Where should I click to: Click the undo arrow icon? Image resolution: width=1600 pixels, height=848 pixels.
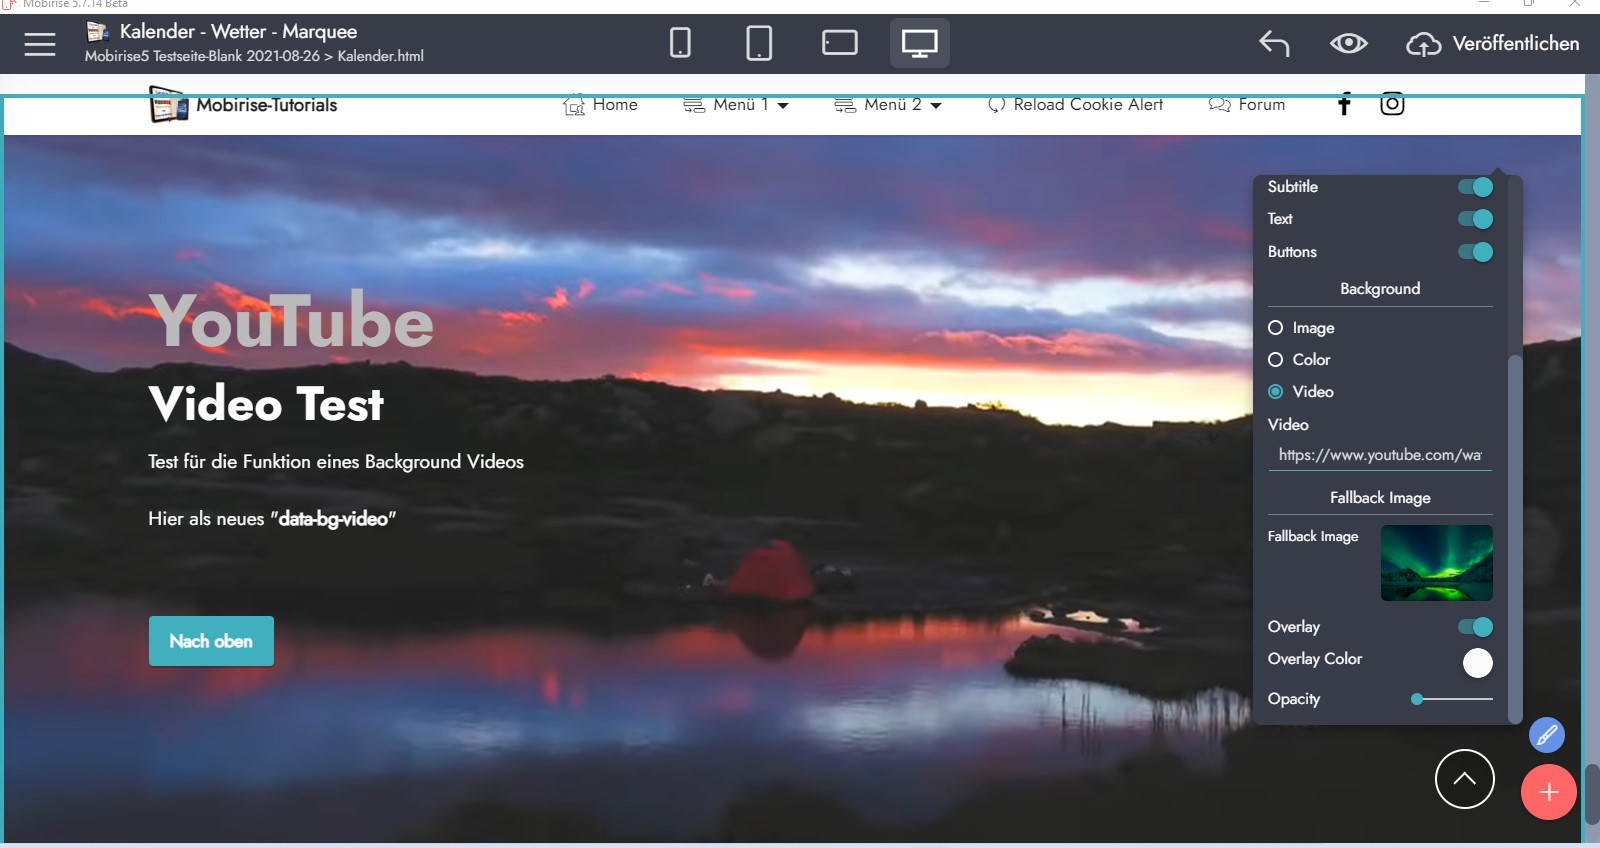(x=1274, y=43)
